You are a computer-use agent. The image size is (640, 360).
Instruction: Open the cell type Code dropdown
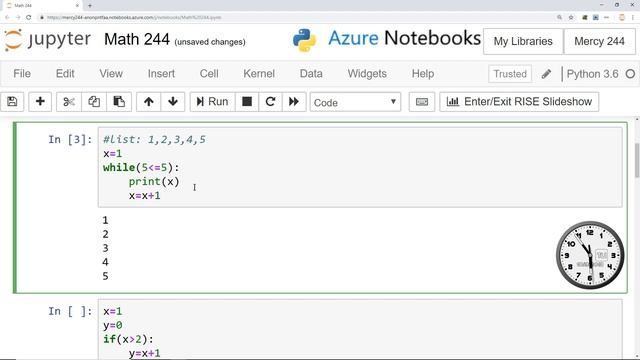(355, 102)
